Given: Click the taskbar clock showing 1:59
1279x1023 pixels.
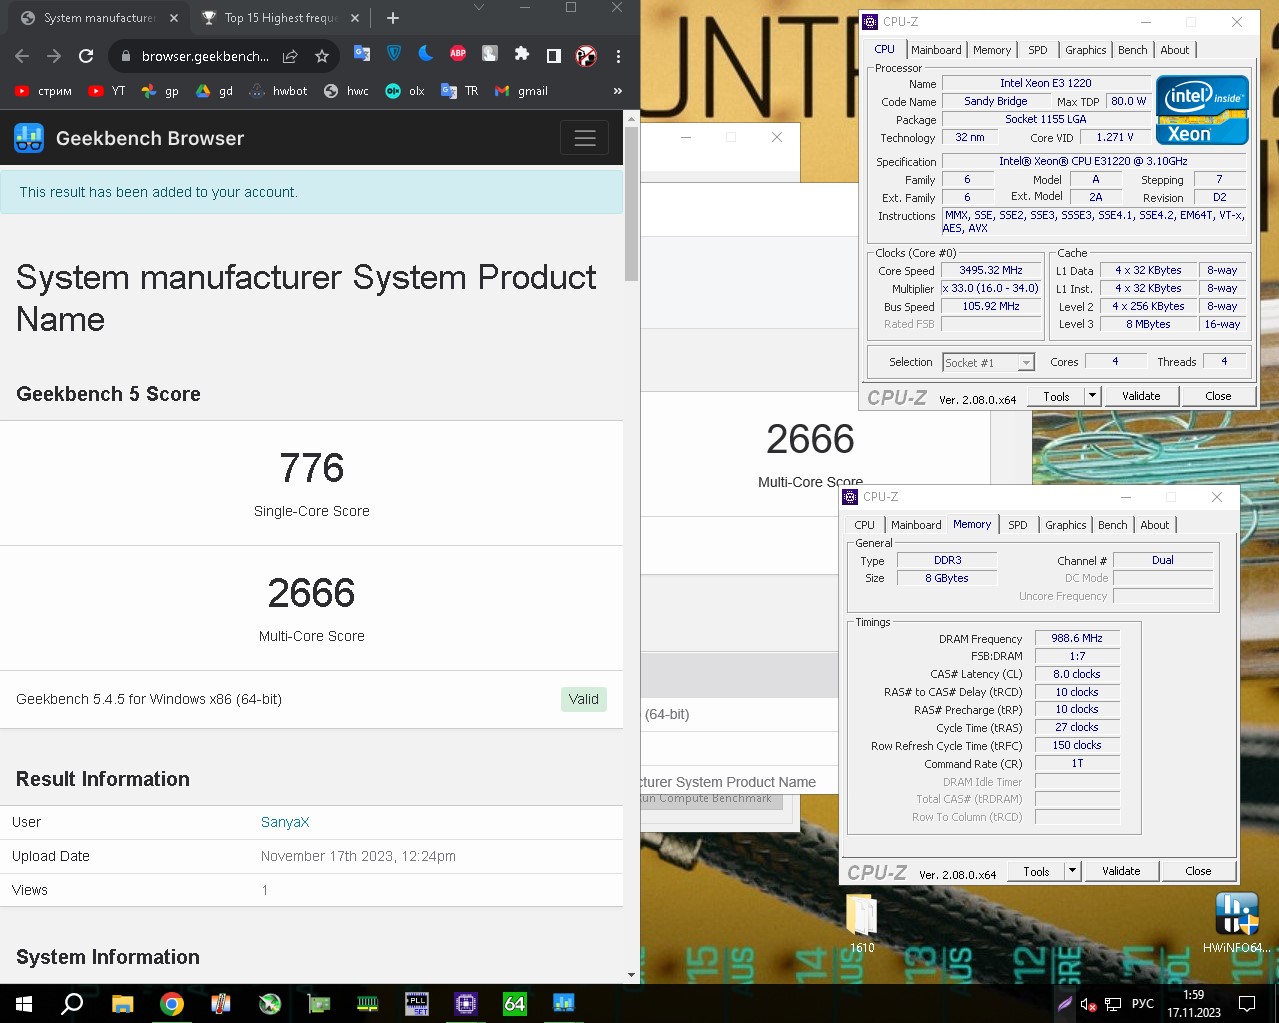Looking at the screenshot, I should pos(1194,1003).
